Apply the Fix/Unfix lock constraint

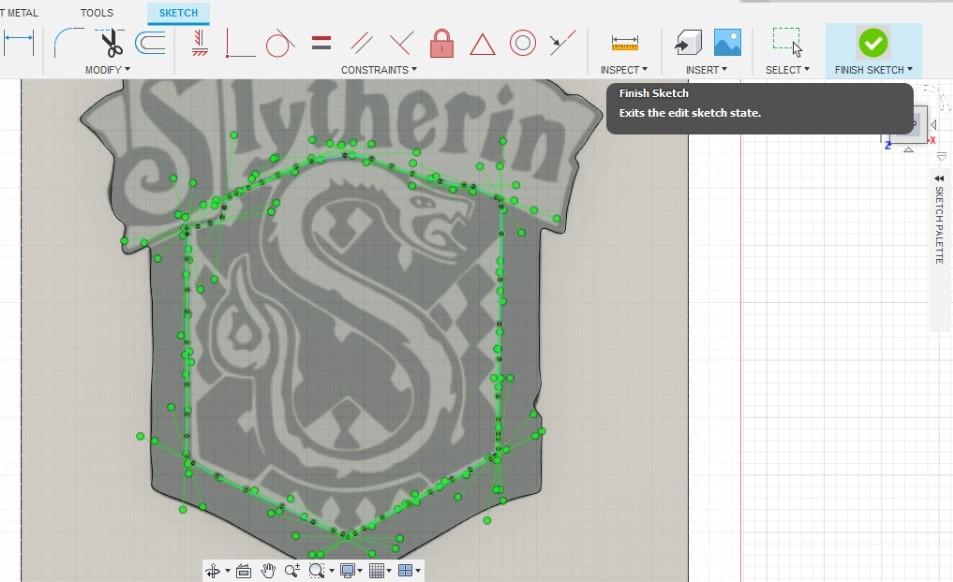point(442,43)
